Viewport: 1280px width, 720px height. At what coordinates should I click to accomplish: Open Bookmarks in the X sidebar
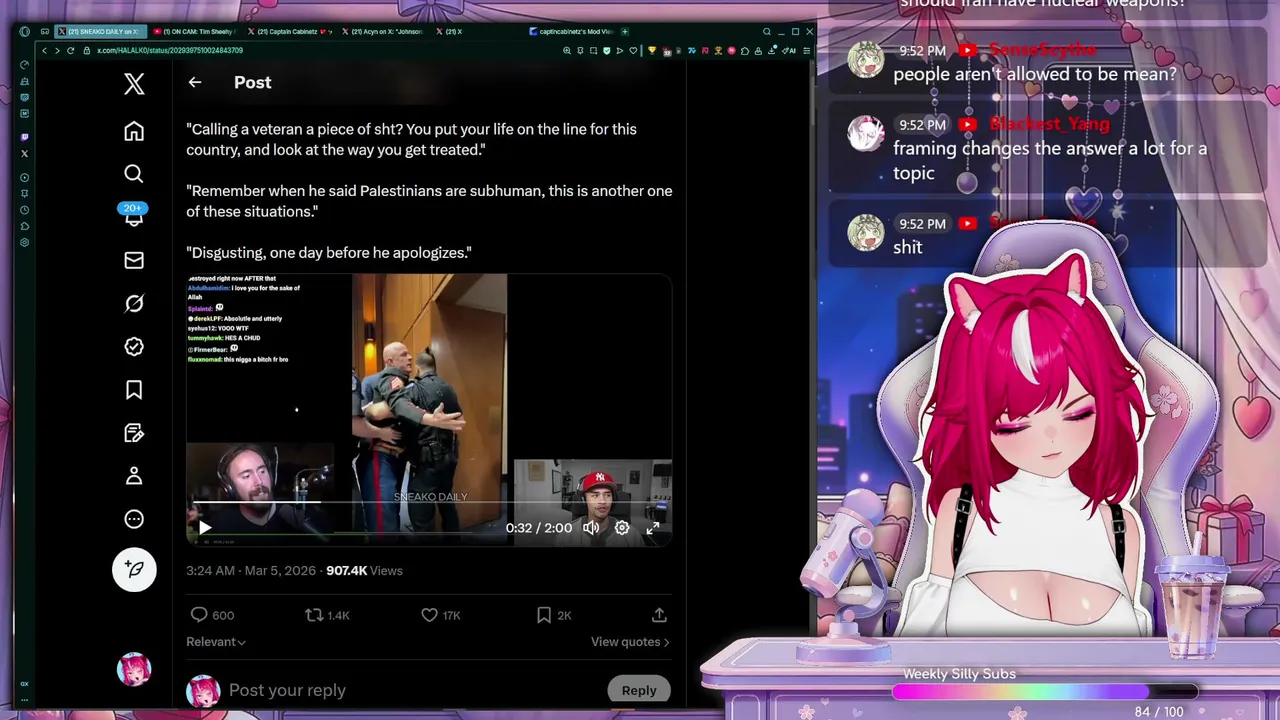click(134, 390)
